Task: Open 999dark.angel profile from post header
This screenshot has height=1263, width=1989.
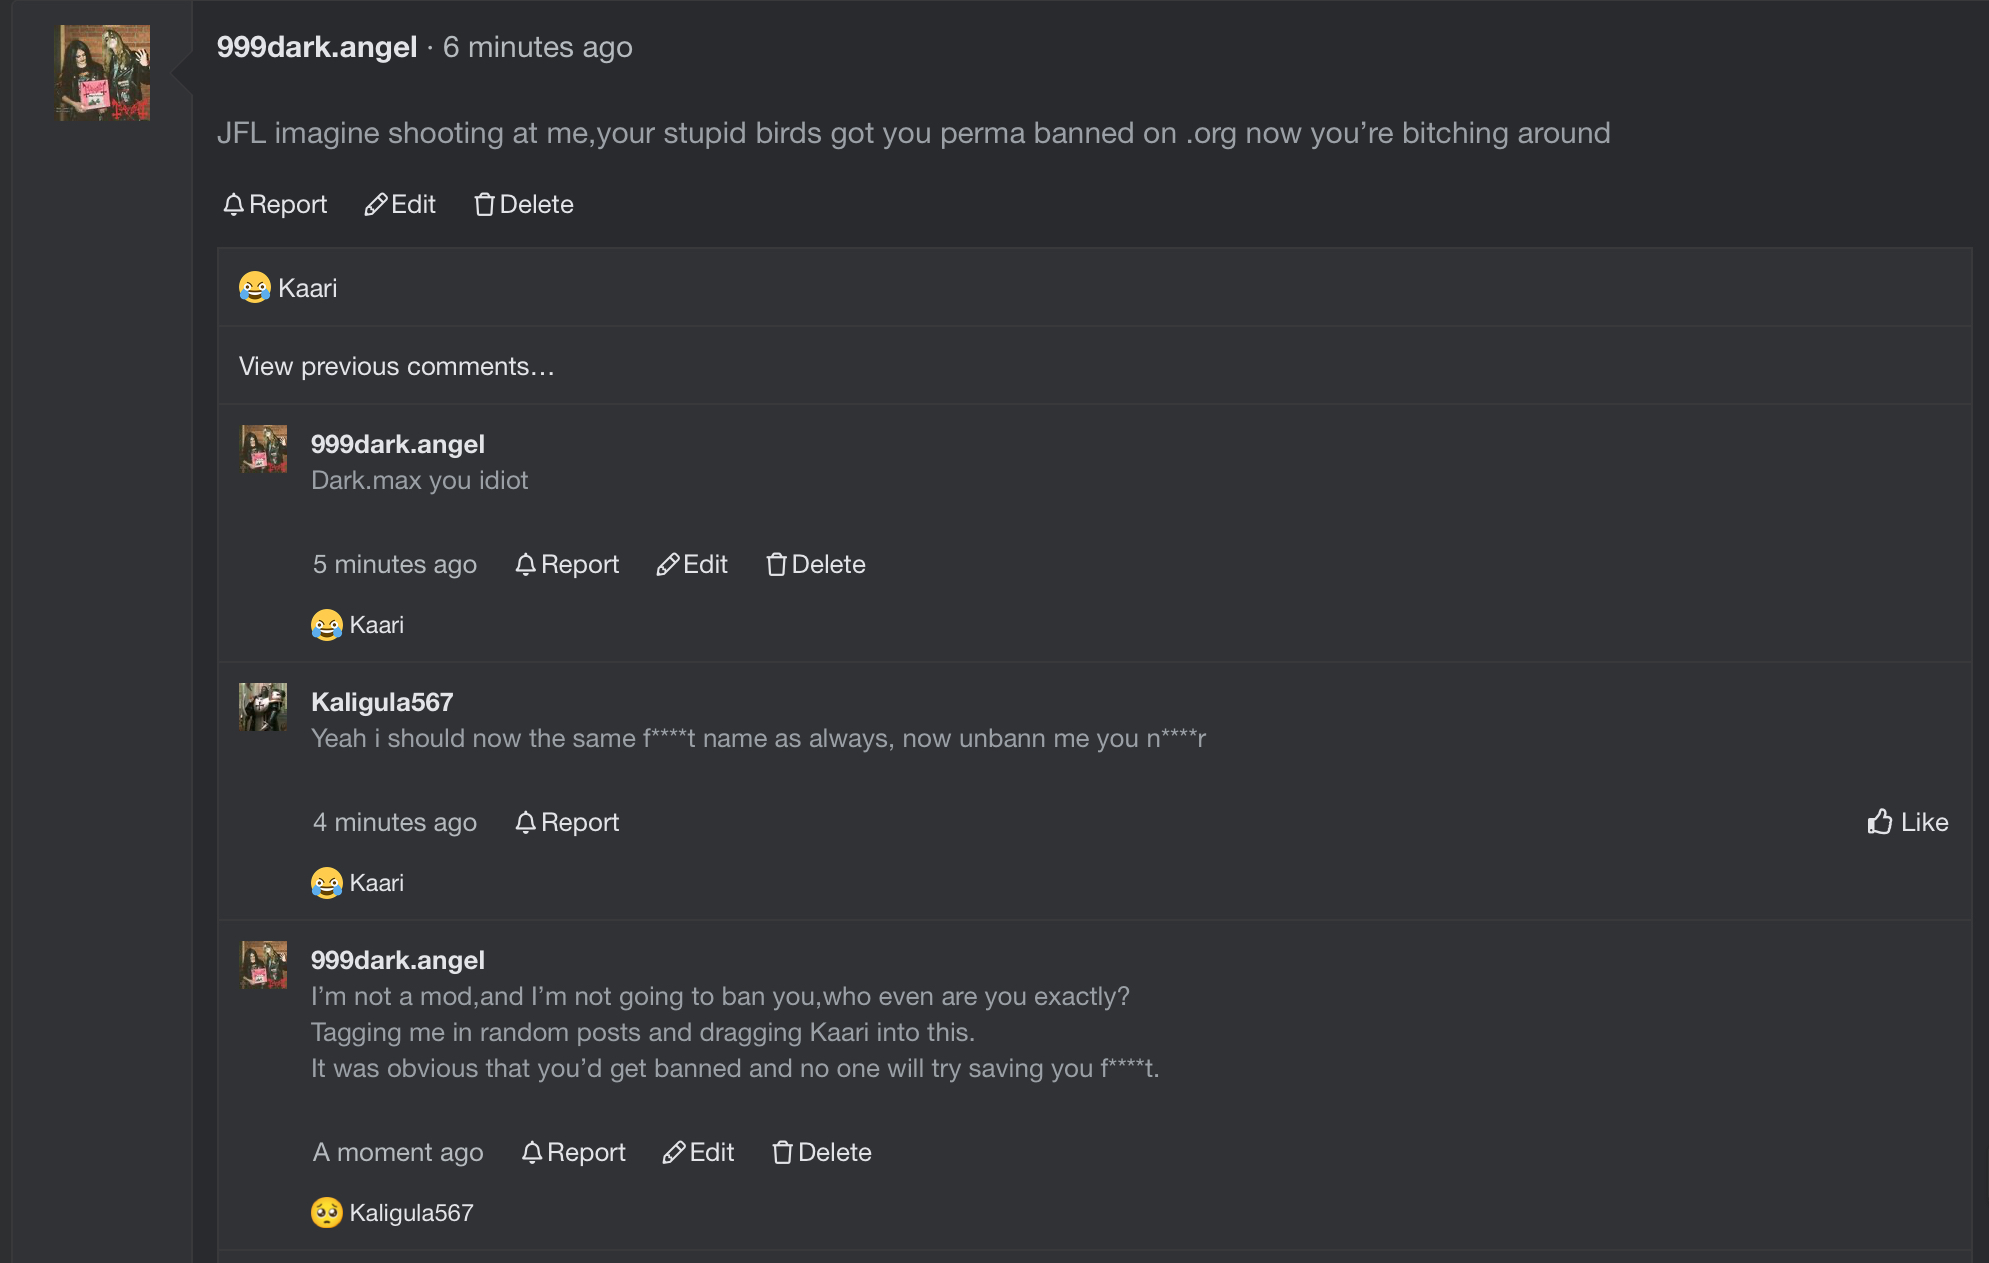Action: pos(316,47)
